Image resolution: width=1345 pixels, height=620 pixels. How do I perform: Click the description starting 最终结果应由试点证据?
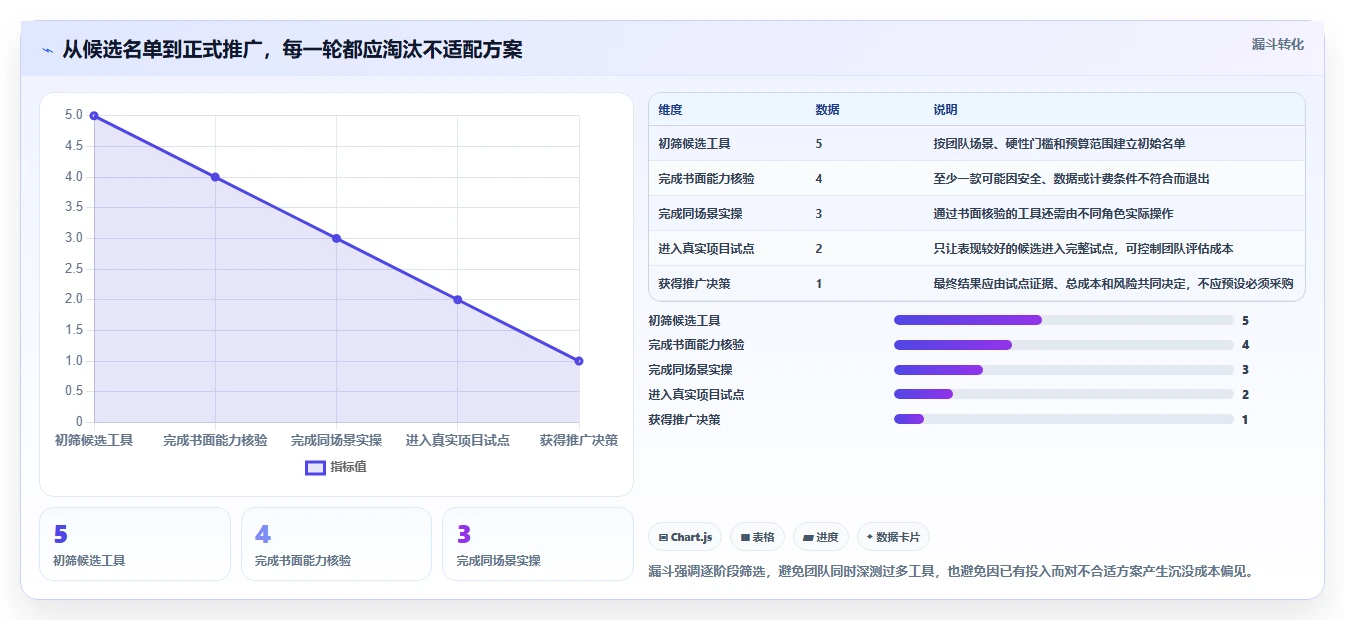[x=1113, y=283]
